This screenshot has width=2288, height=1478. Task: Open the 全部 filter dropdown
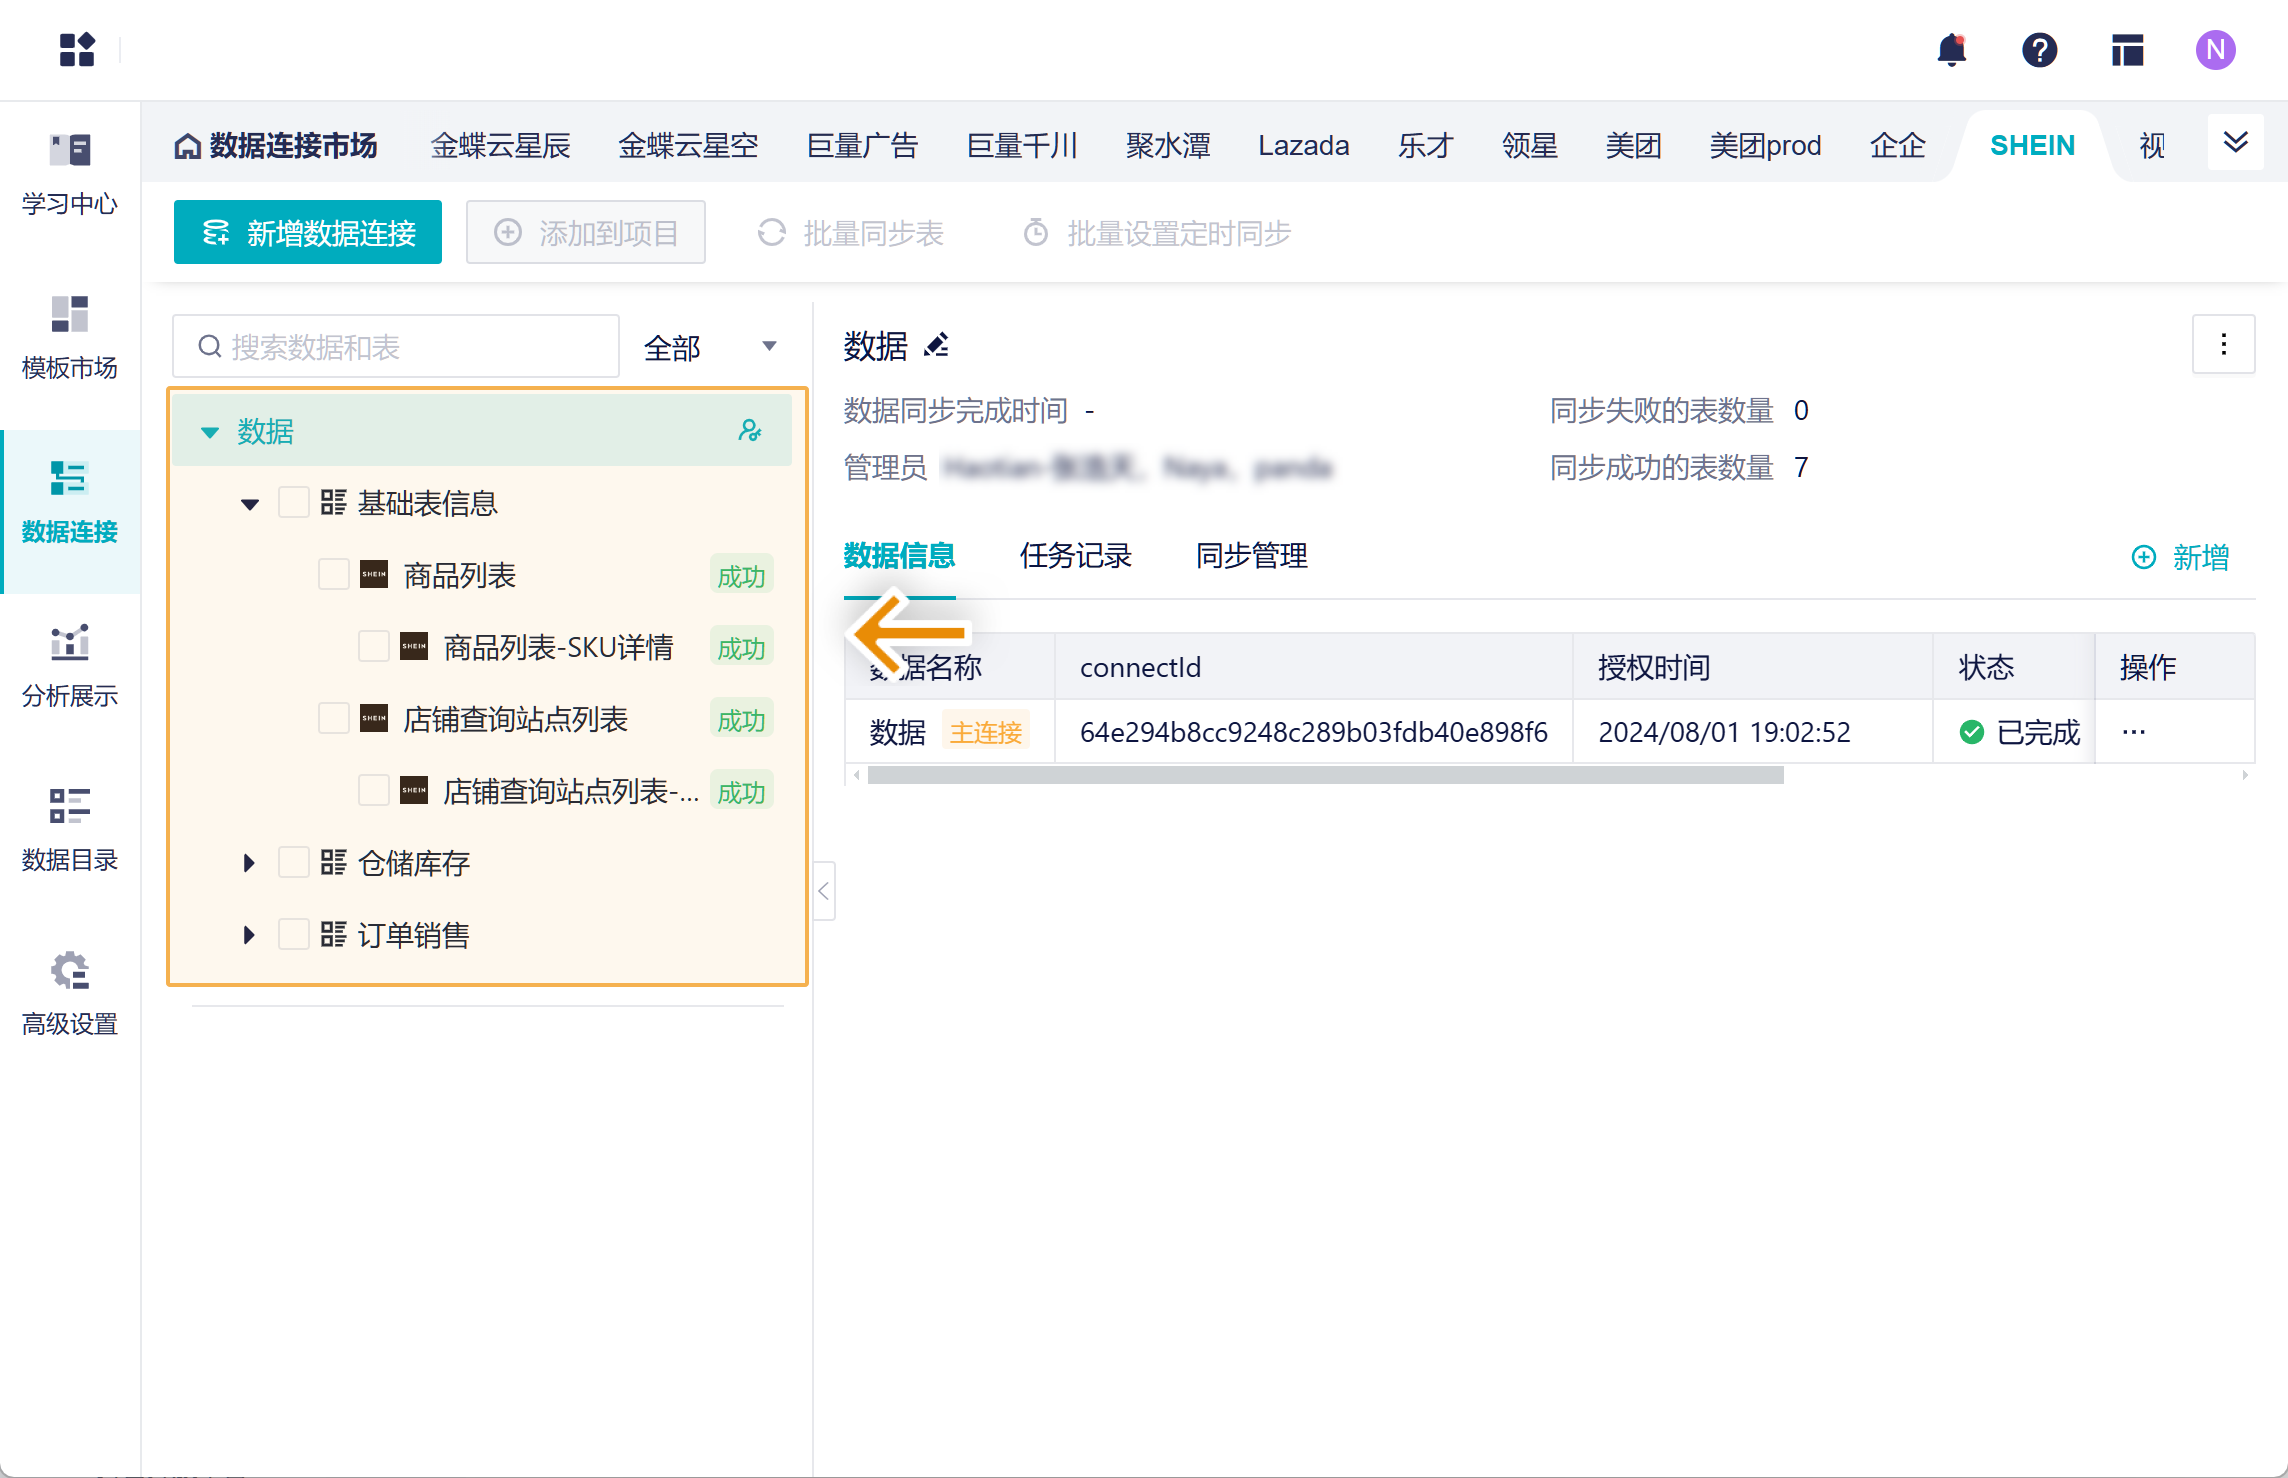click(710, 347)
